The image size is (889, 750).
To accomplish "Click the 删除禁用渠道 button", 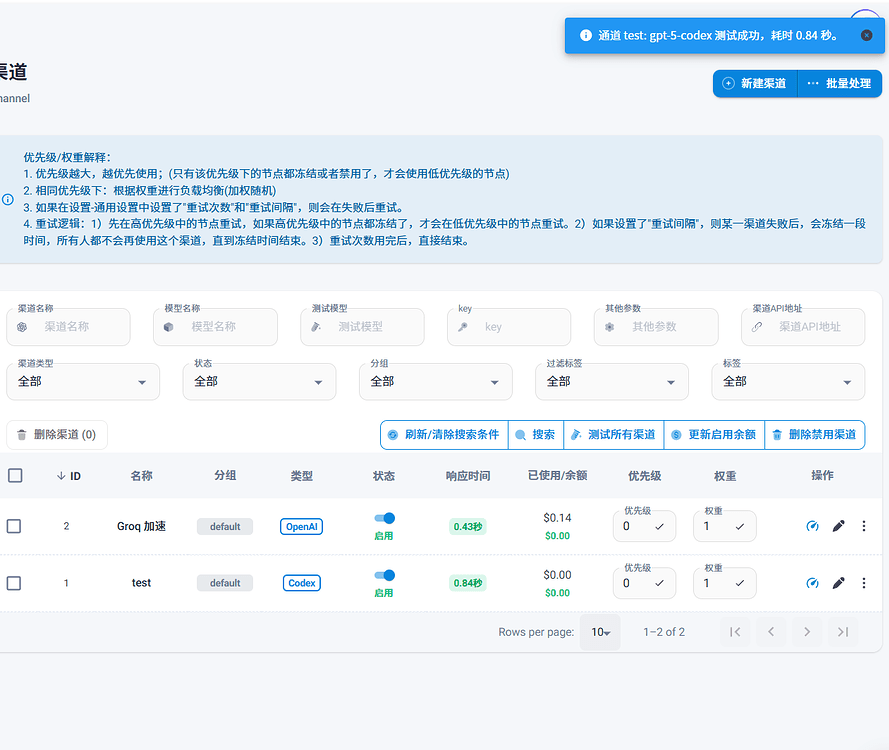I will [815, 435].
